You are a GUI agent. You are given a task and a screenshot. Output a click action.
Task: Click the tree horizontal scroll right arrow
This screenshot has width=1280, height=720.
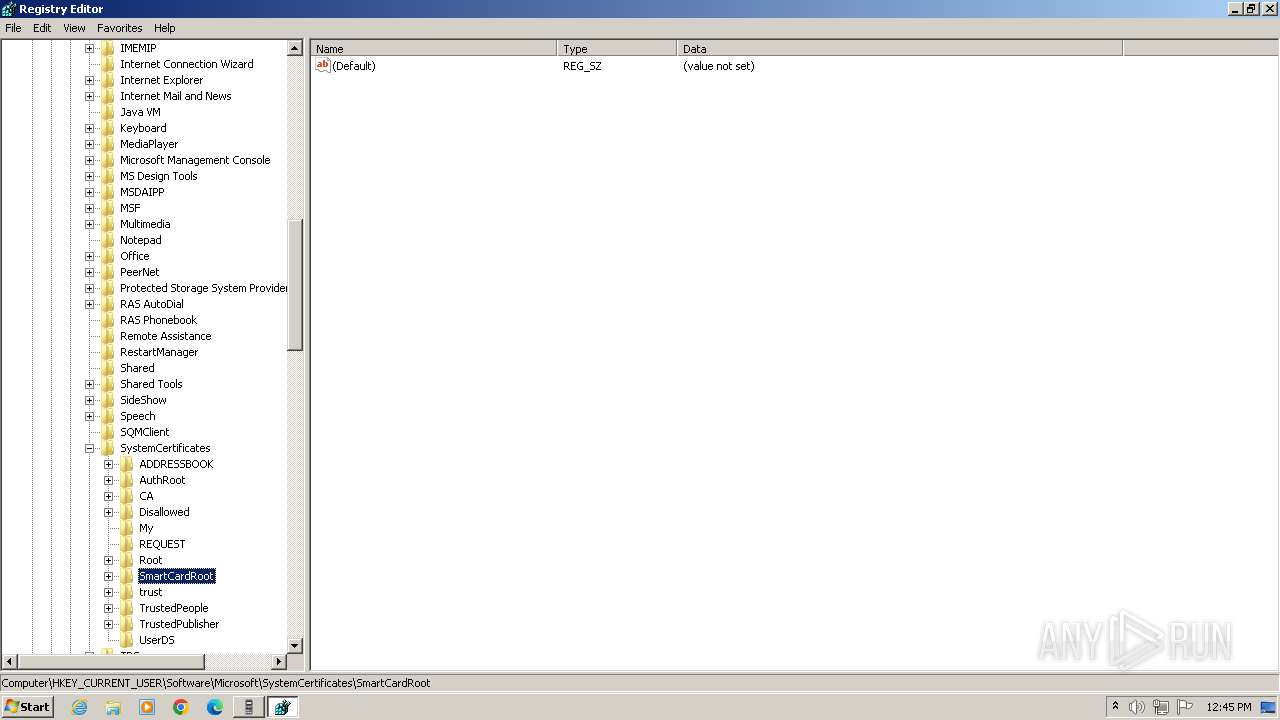point(279,662)
